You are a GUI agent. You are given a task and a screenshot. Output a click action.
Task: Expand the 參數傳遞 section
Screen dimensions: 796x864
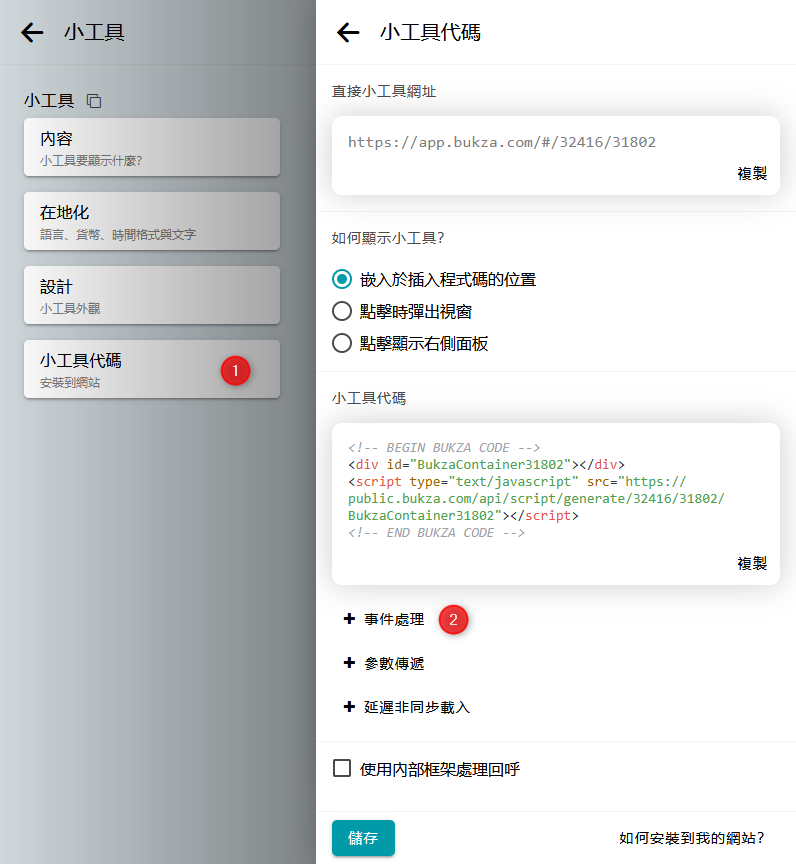click(x=394, y=663)
